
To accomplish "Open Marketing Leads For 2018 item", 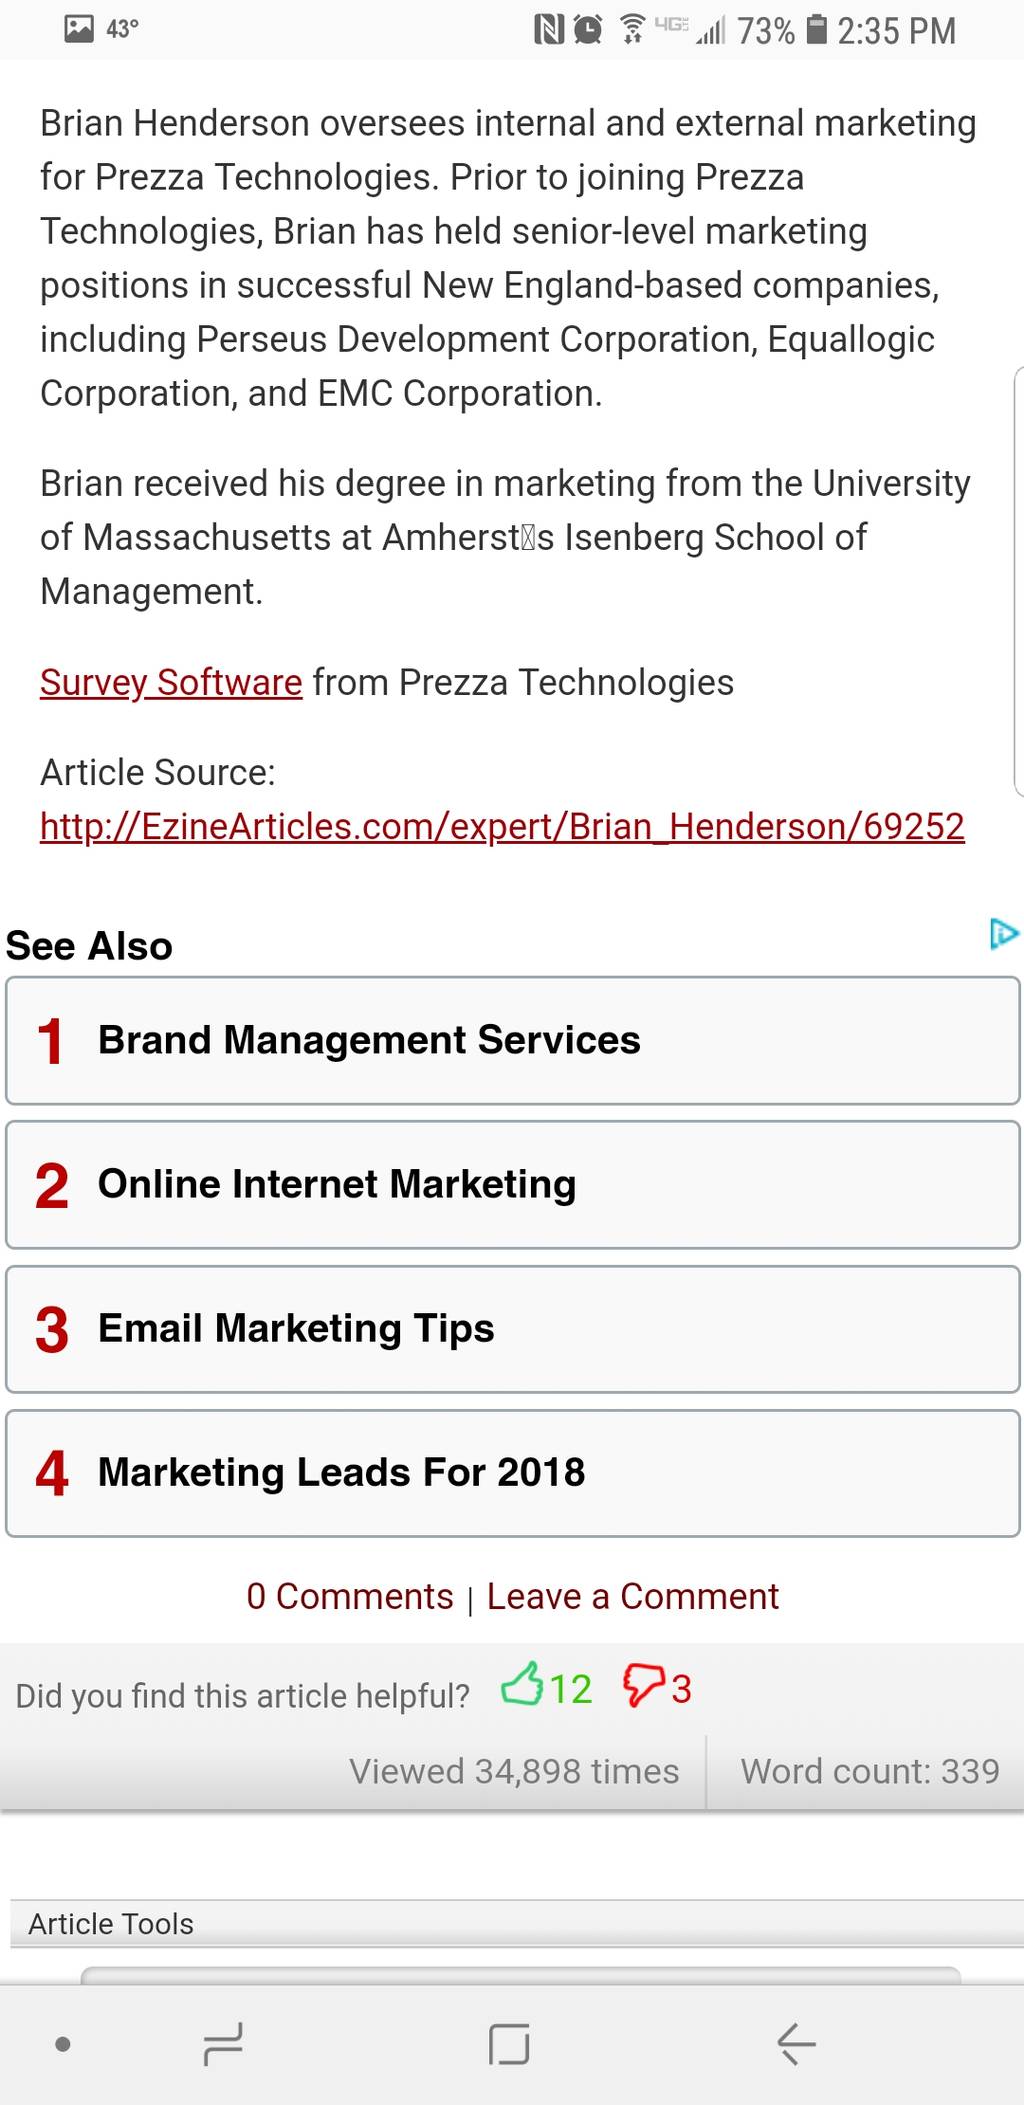I will pos(513,1473).
